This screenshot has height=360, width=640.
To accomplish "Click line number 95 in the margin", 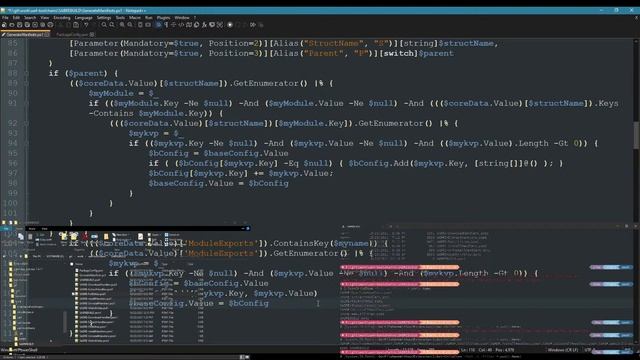I will point(13,153).
